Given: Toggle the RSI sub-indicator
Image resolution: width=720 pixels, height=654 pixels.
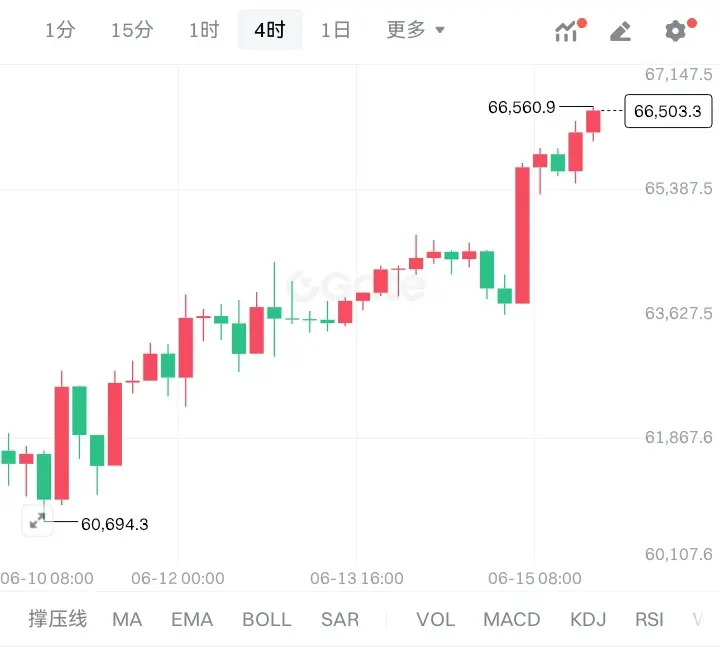Looking at the screenshot, I should [649, 620].
